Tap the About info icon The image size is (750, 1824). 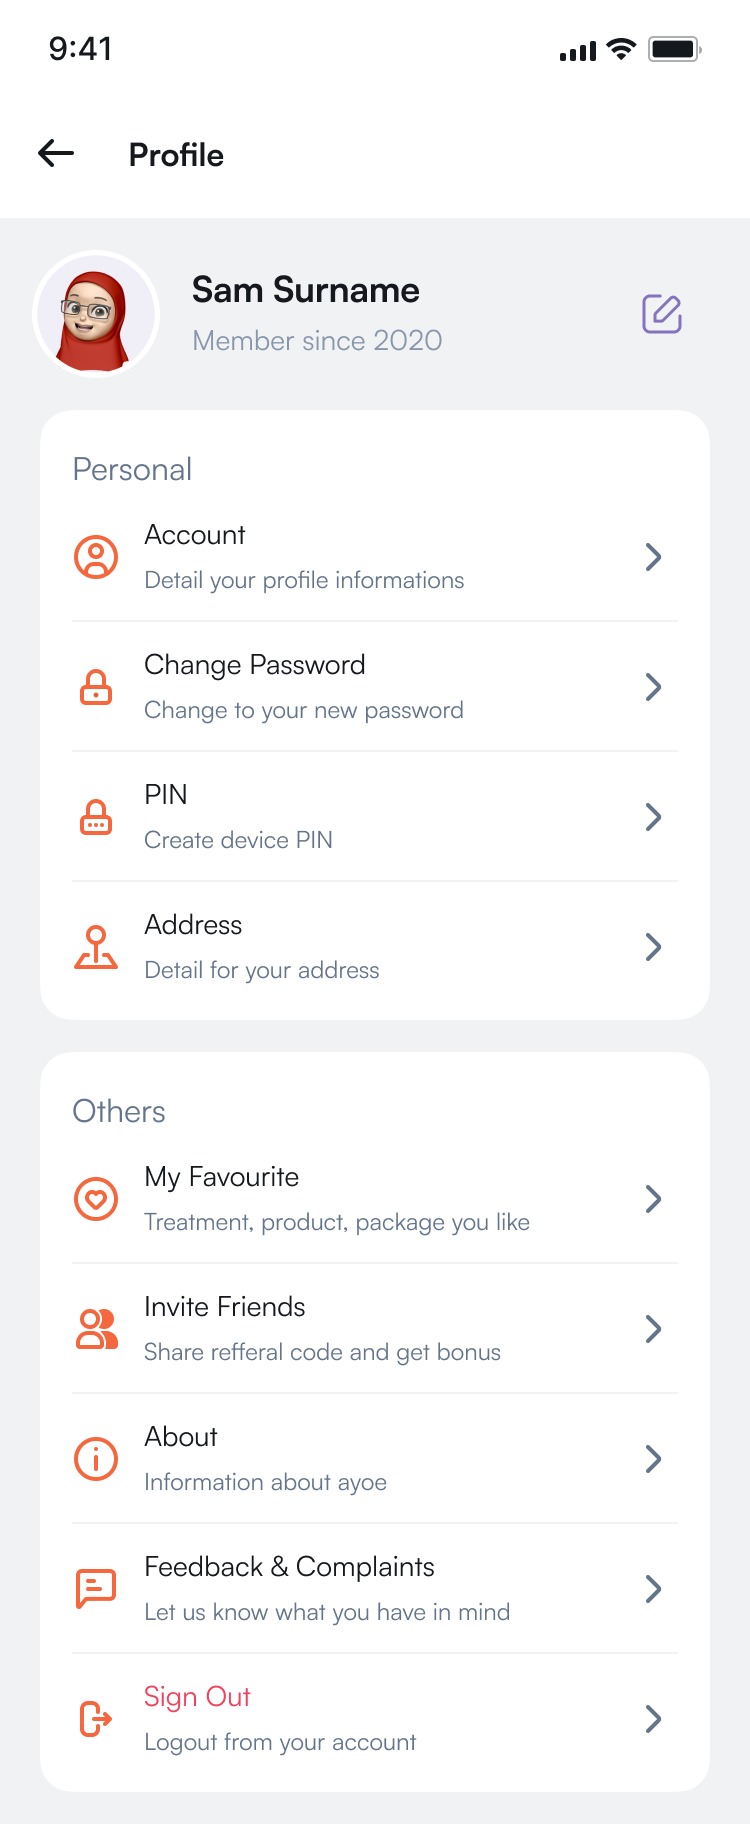point(96,1459)
